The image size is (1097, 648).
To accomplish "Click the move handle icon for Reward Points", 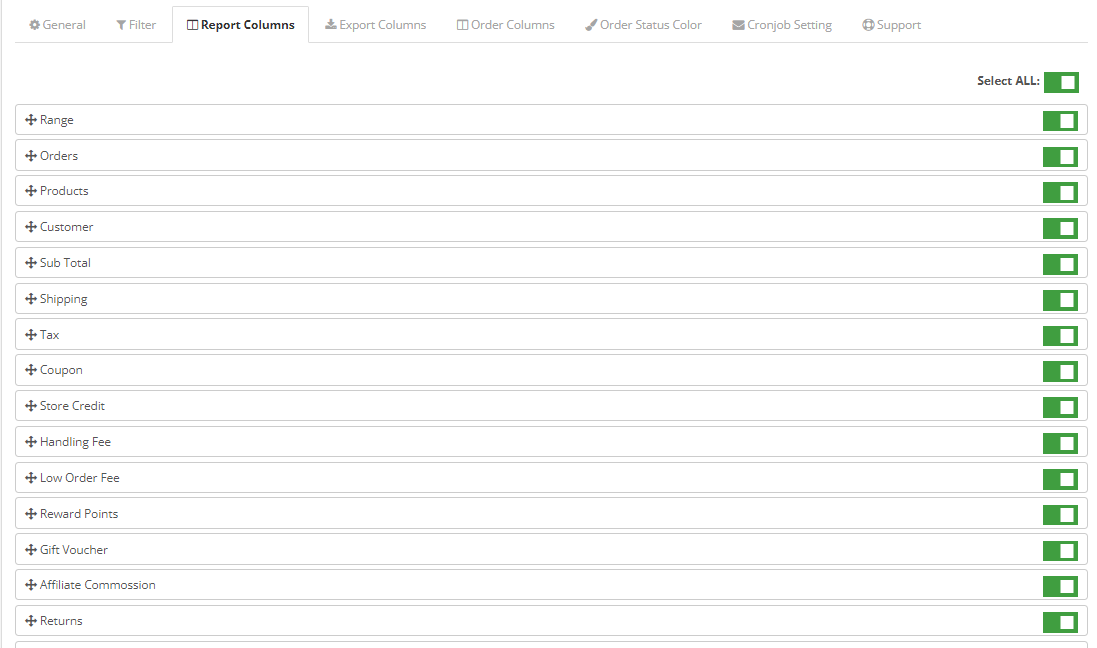I will 31,514.
